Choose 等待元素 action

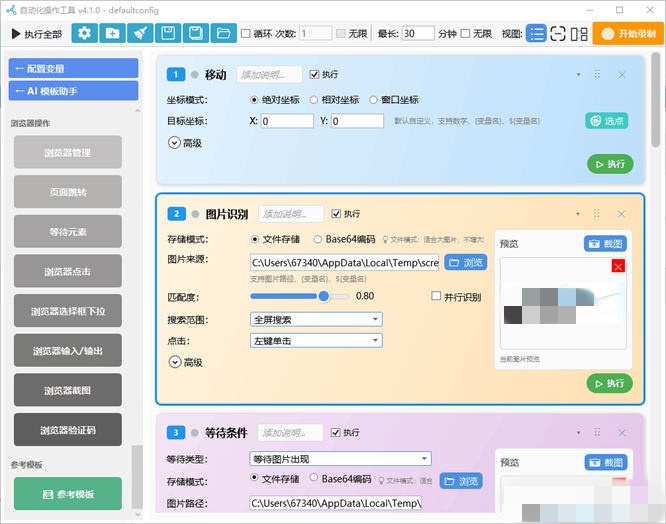(68, 231)
